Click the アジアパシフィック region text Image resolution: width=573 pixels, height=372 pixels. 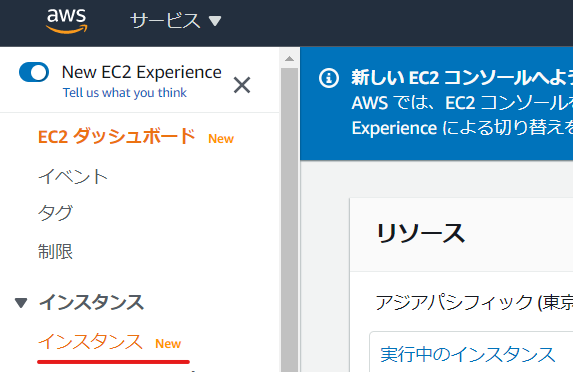pyautogui.click(x=474, y=303)
